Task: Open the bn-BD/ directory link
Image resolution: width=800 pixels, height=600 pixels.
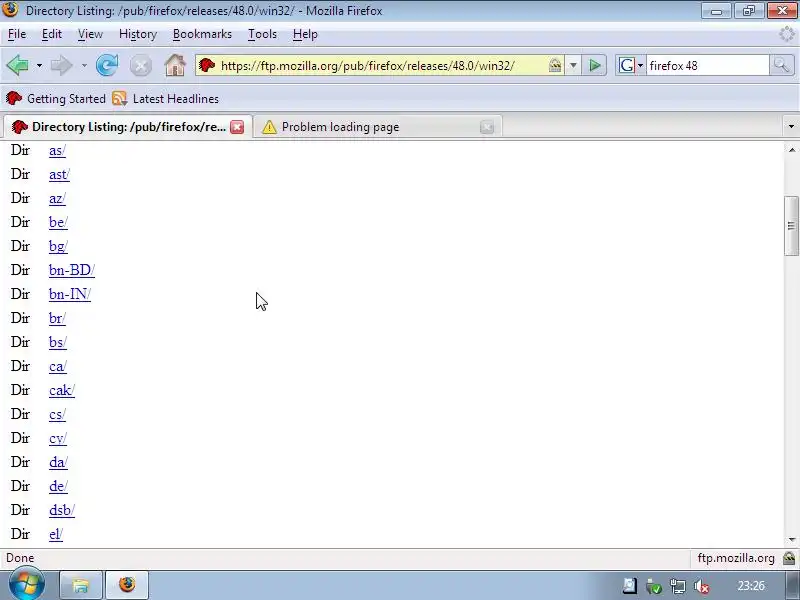Action: point(72,270)
